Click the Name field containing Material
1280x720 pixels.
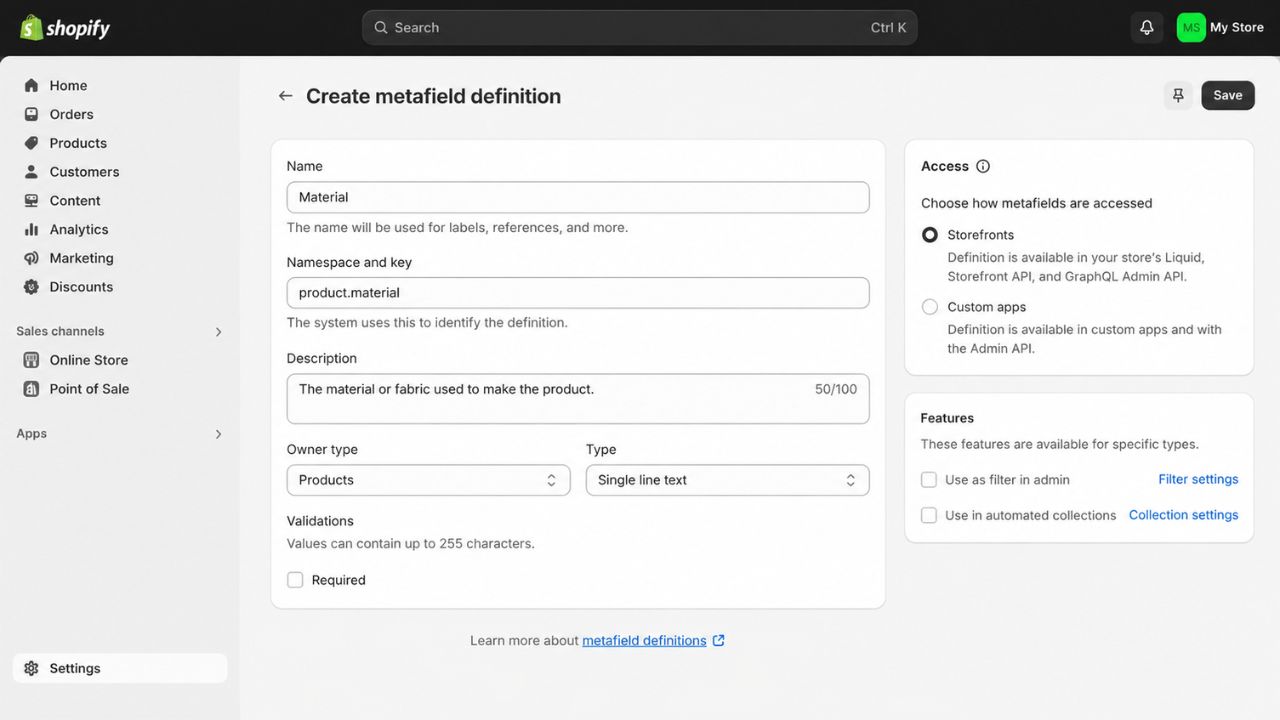tap(578, 197)
